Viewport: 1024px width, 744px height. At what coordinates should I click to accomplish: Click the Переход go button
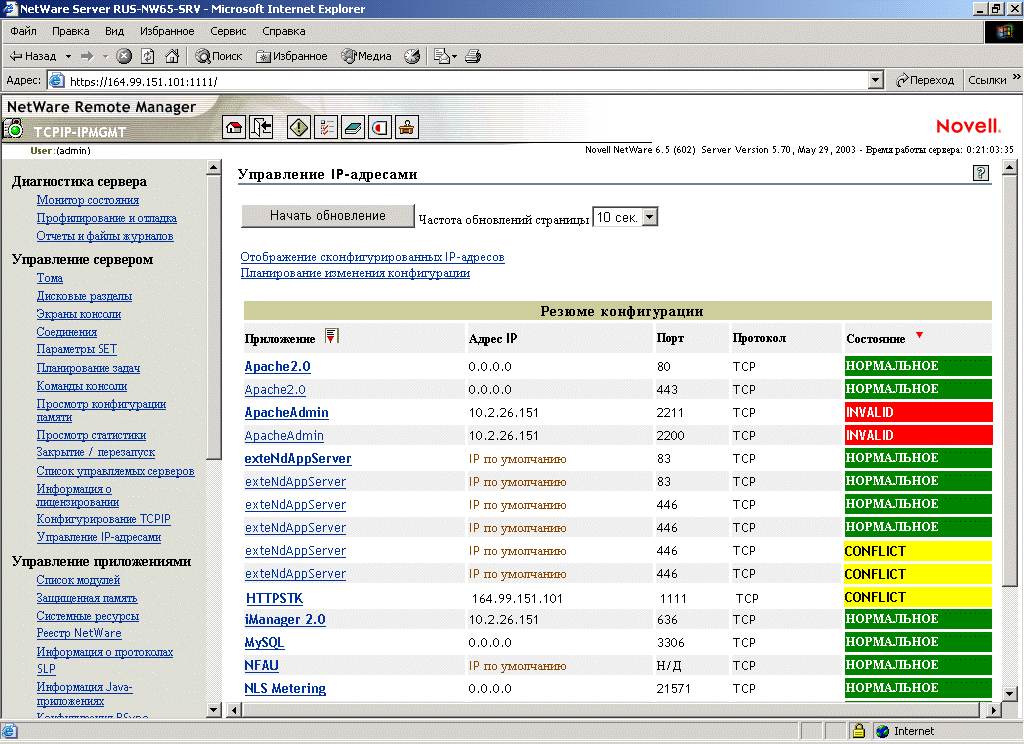[x=924, y=80]
